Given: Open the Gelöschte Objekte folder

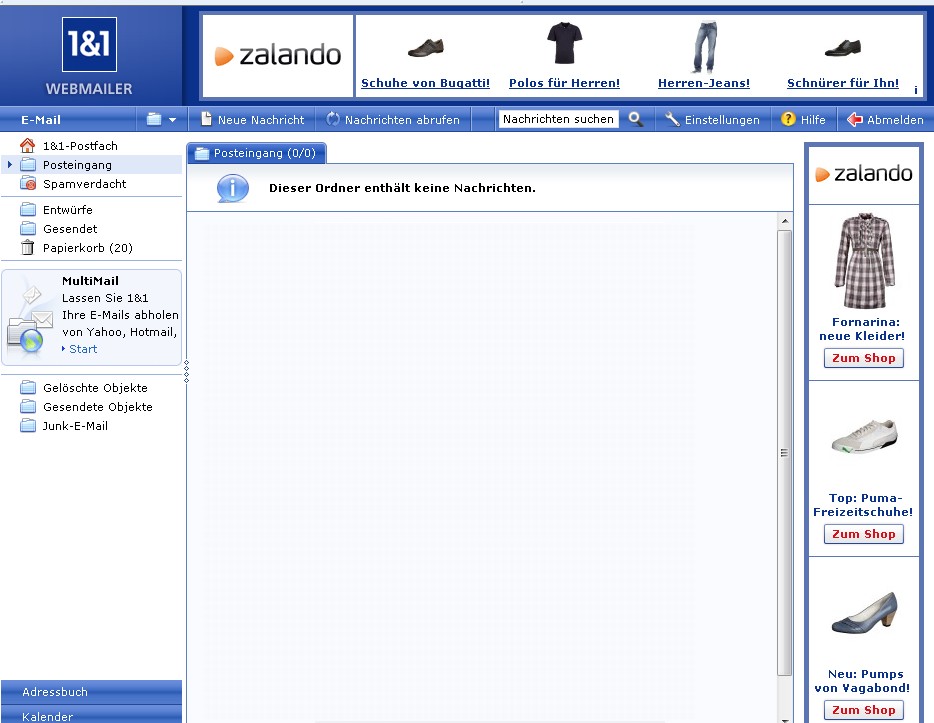Looking at the screenshot, I should click(x=95, y=388).
